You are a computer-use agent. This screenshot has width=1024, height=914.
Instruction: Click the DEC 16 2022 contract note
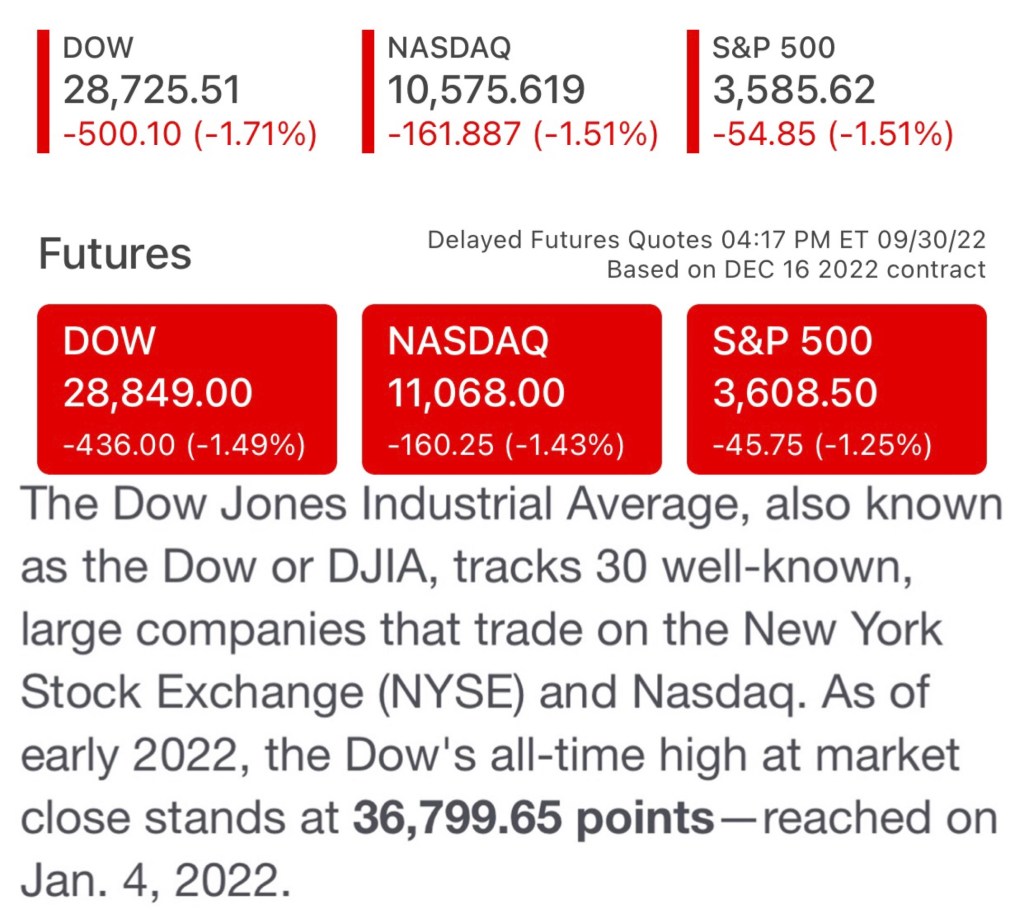click(x=796, y=269)
